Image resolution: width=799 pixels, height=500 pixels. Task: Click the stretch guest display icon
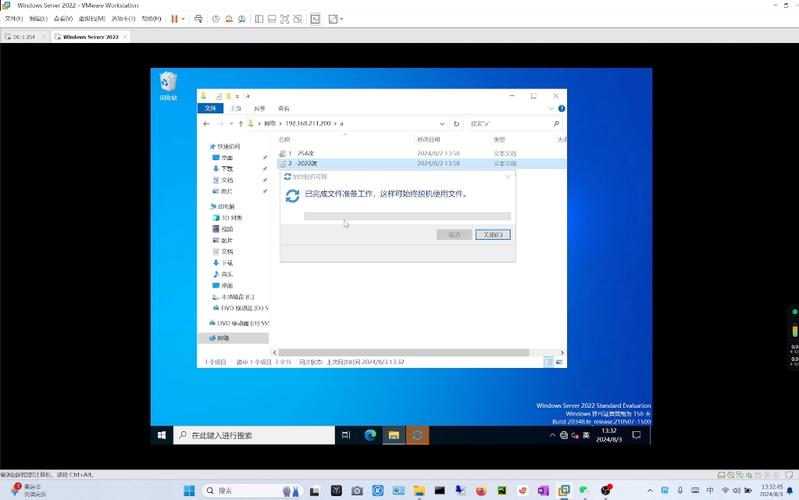click(x=333, y=19)
